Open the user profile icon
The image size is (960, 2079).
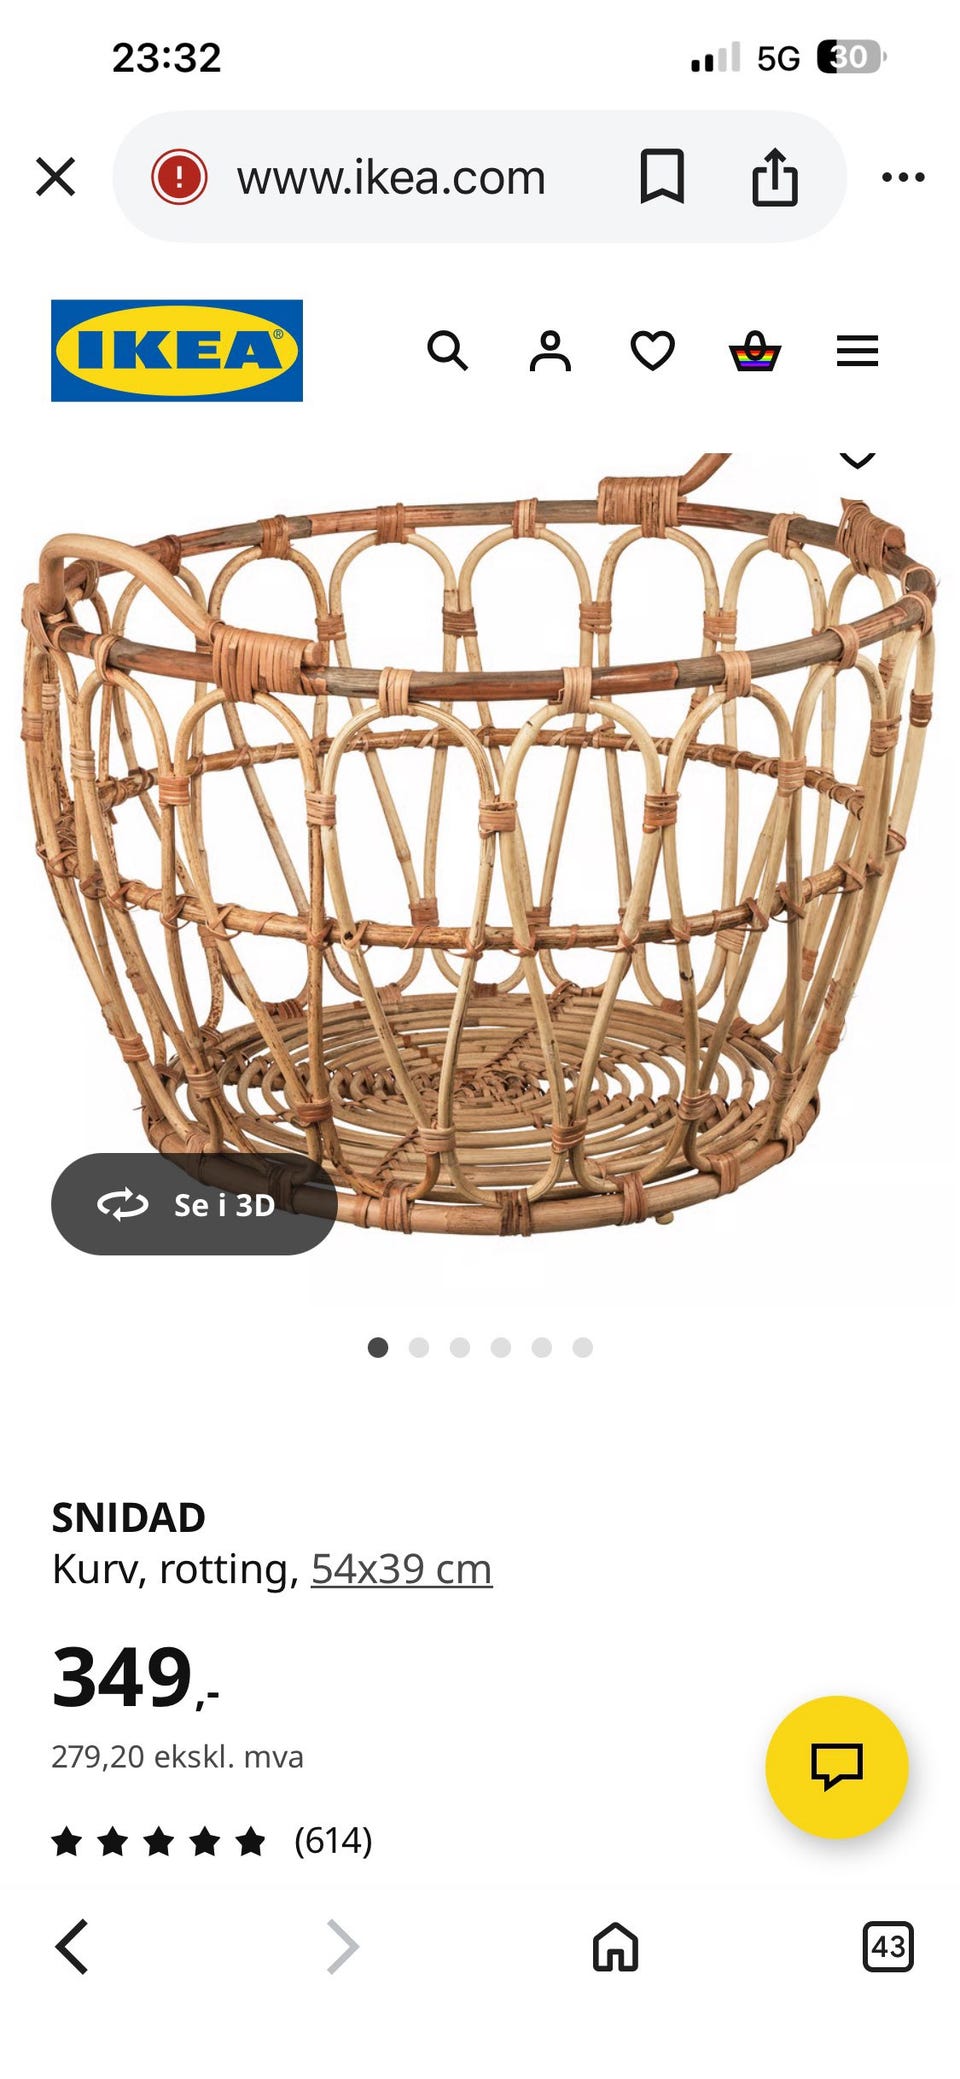[x=550, y=351]
